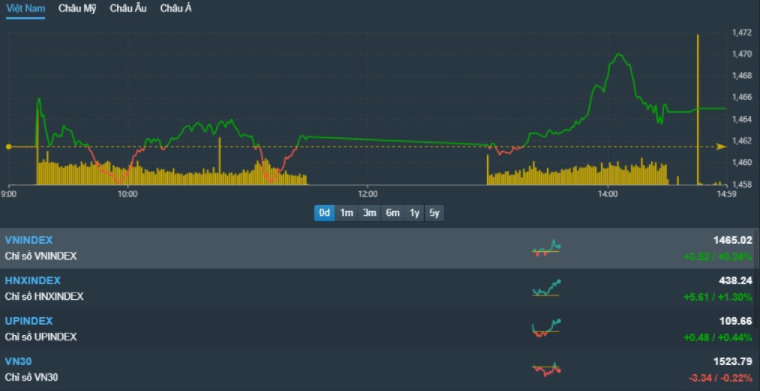Open the HNXINDEX sparkline mini chart
The height and width of the screenshot is (391, 760).
click(546, 288)
